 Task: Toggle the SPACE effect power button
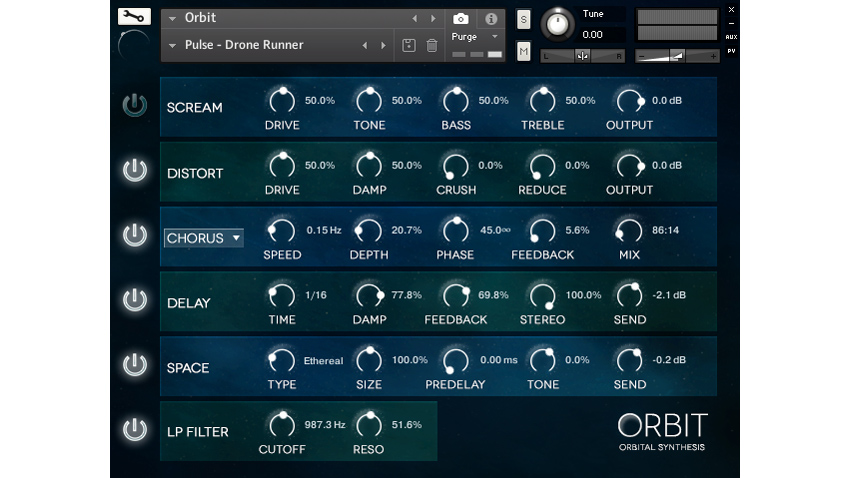point(134,364)
